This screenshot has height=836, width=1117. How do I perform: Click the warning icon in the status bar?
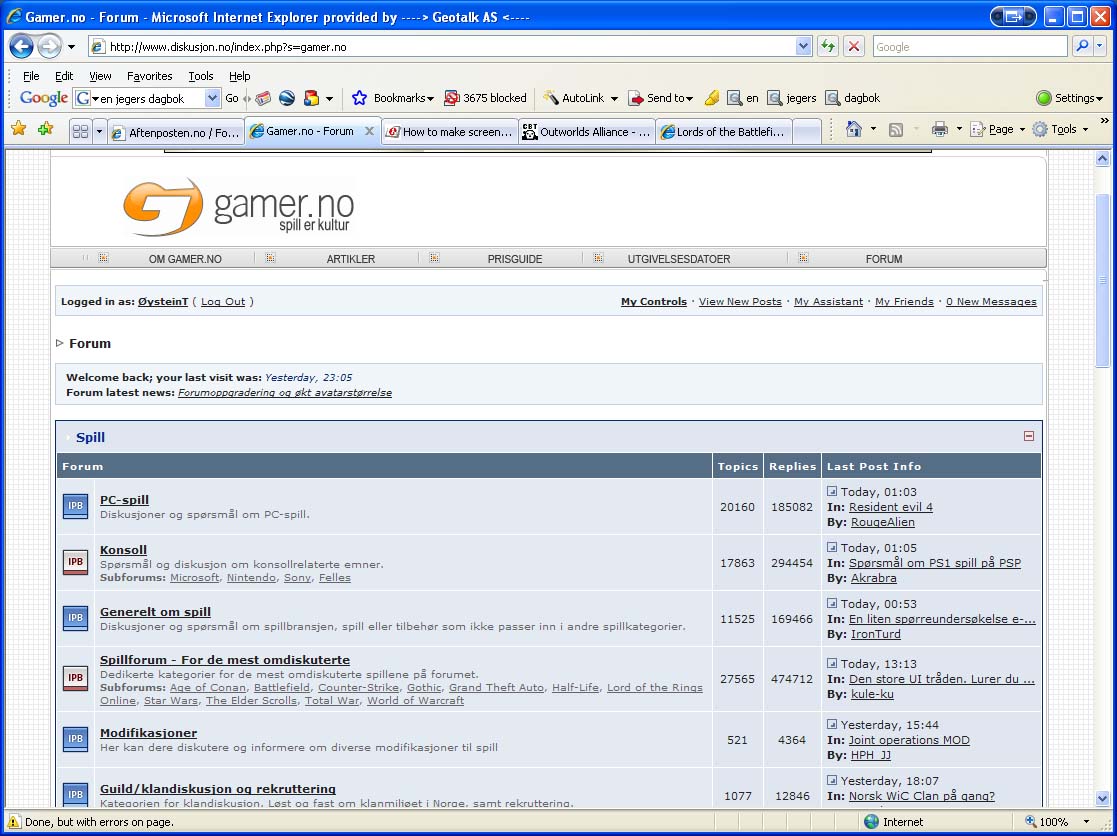(14, 821)
